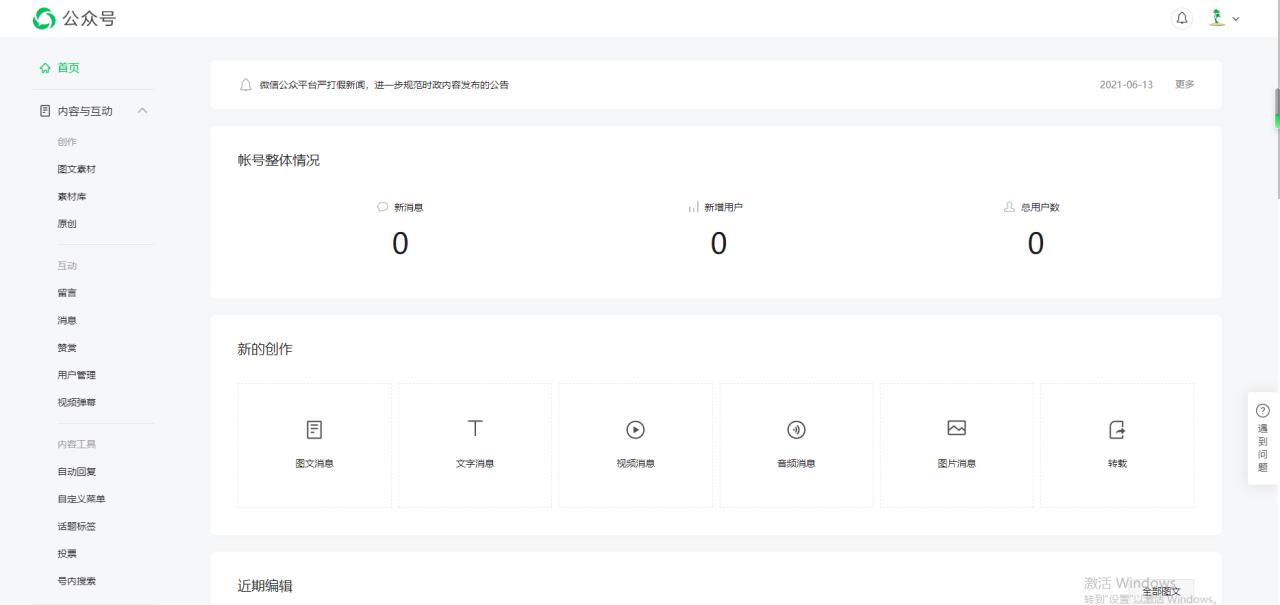Image resolution: width=1280 pixels, height=605 pixels.
Task: Choose the 音频消息 audio icon
Action: click(x=796, y=429)
